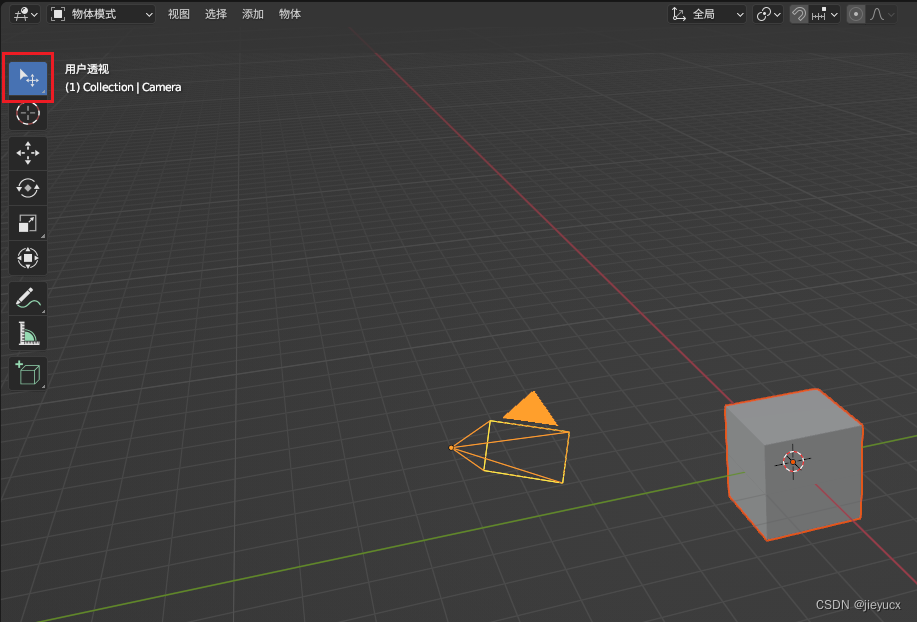The image size is (917, 622).
Task: Activate the Rotate tool
Action: tap(28, 188)
